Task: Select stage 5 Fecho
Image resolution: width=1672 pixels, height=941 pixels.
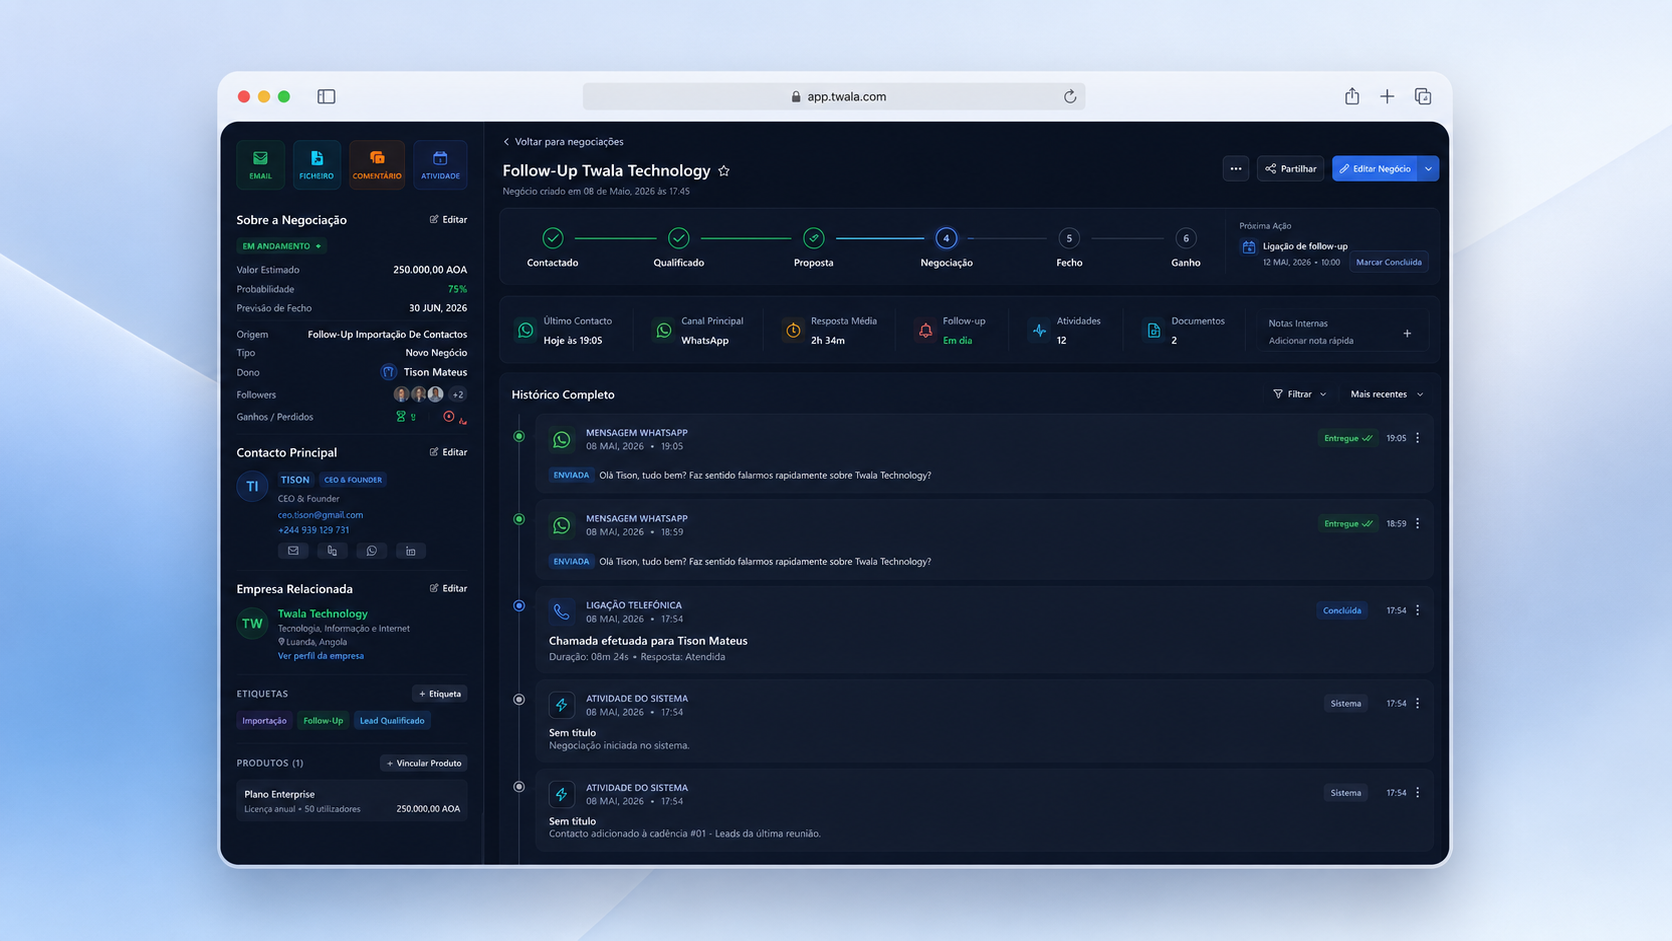Action: tap(1069, 238)
